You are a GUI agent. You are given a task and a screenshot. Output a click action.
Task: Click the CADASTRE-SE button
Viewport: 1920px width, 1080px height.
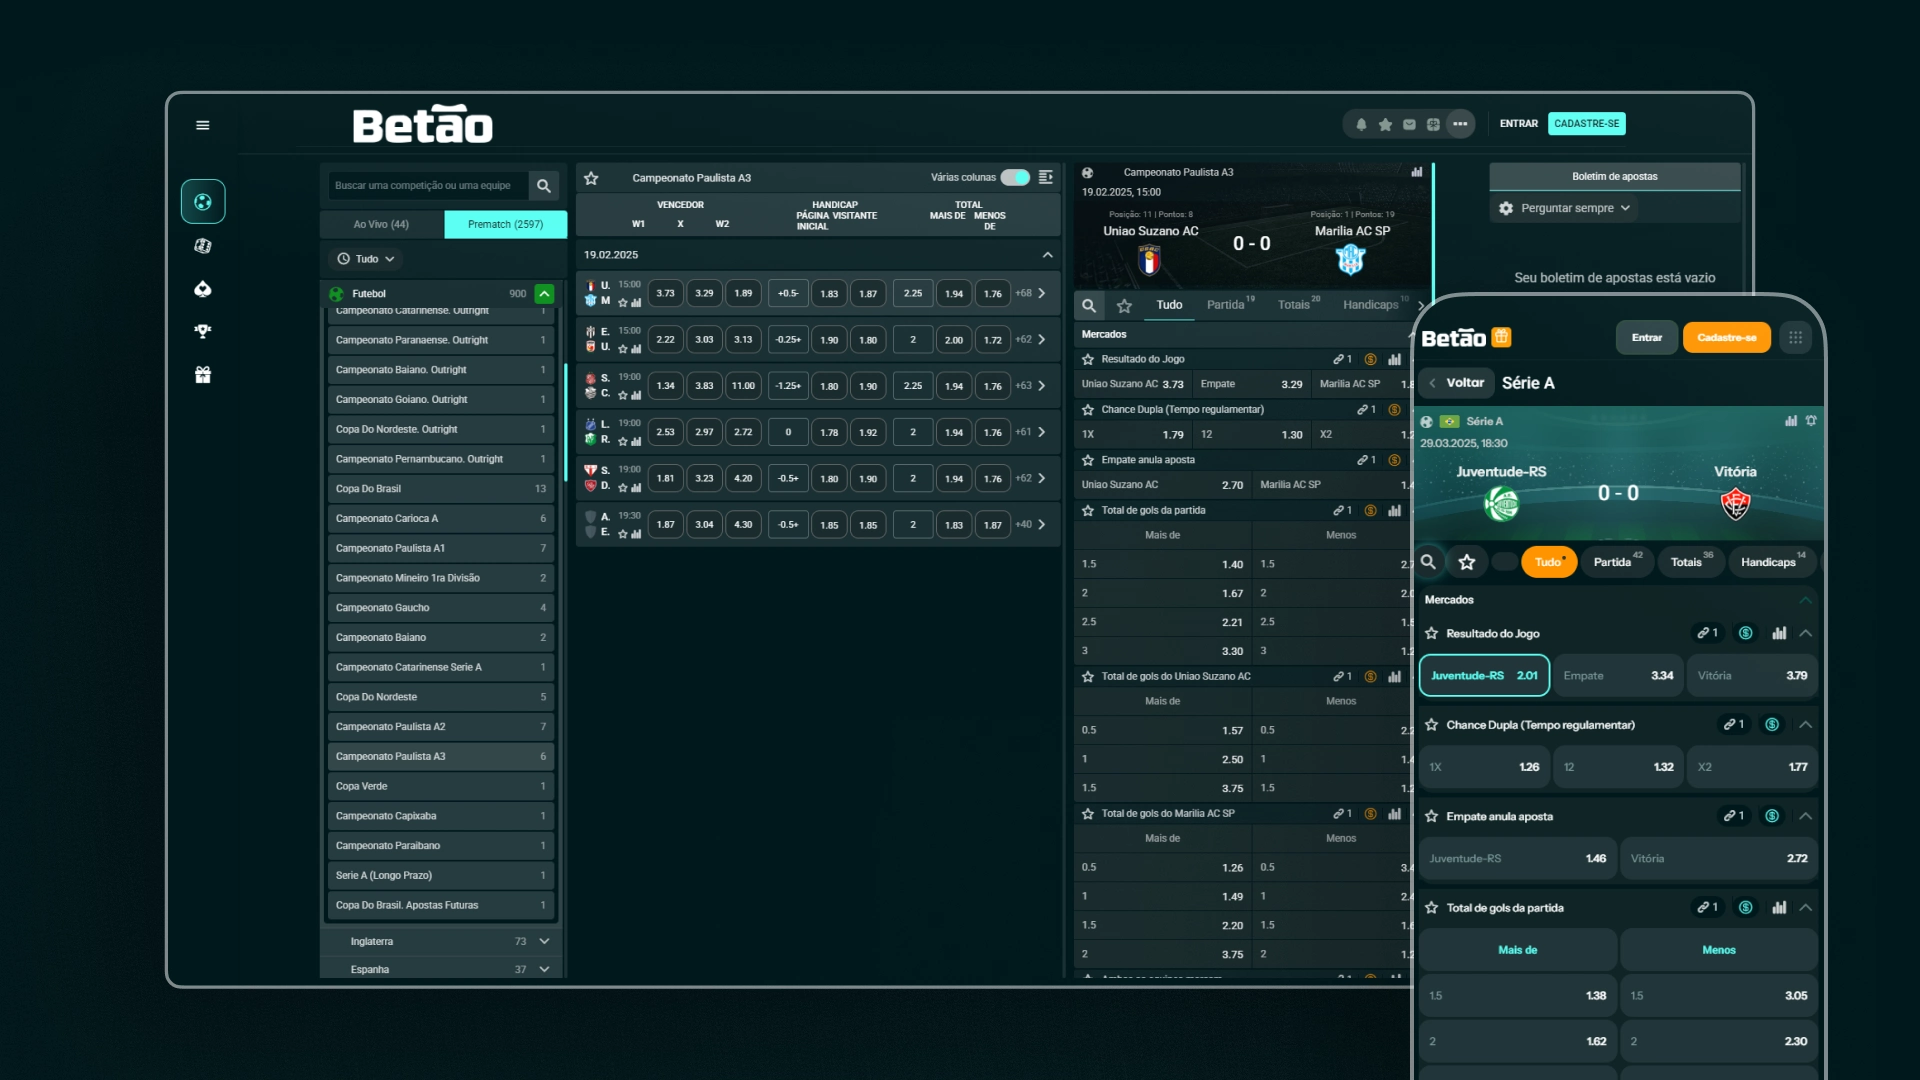1586,124
